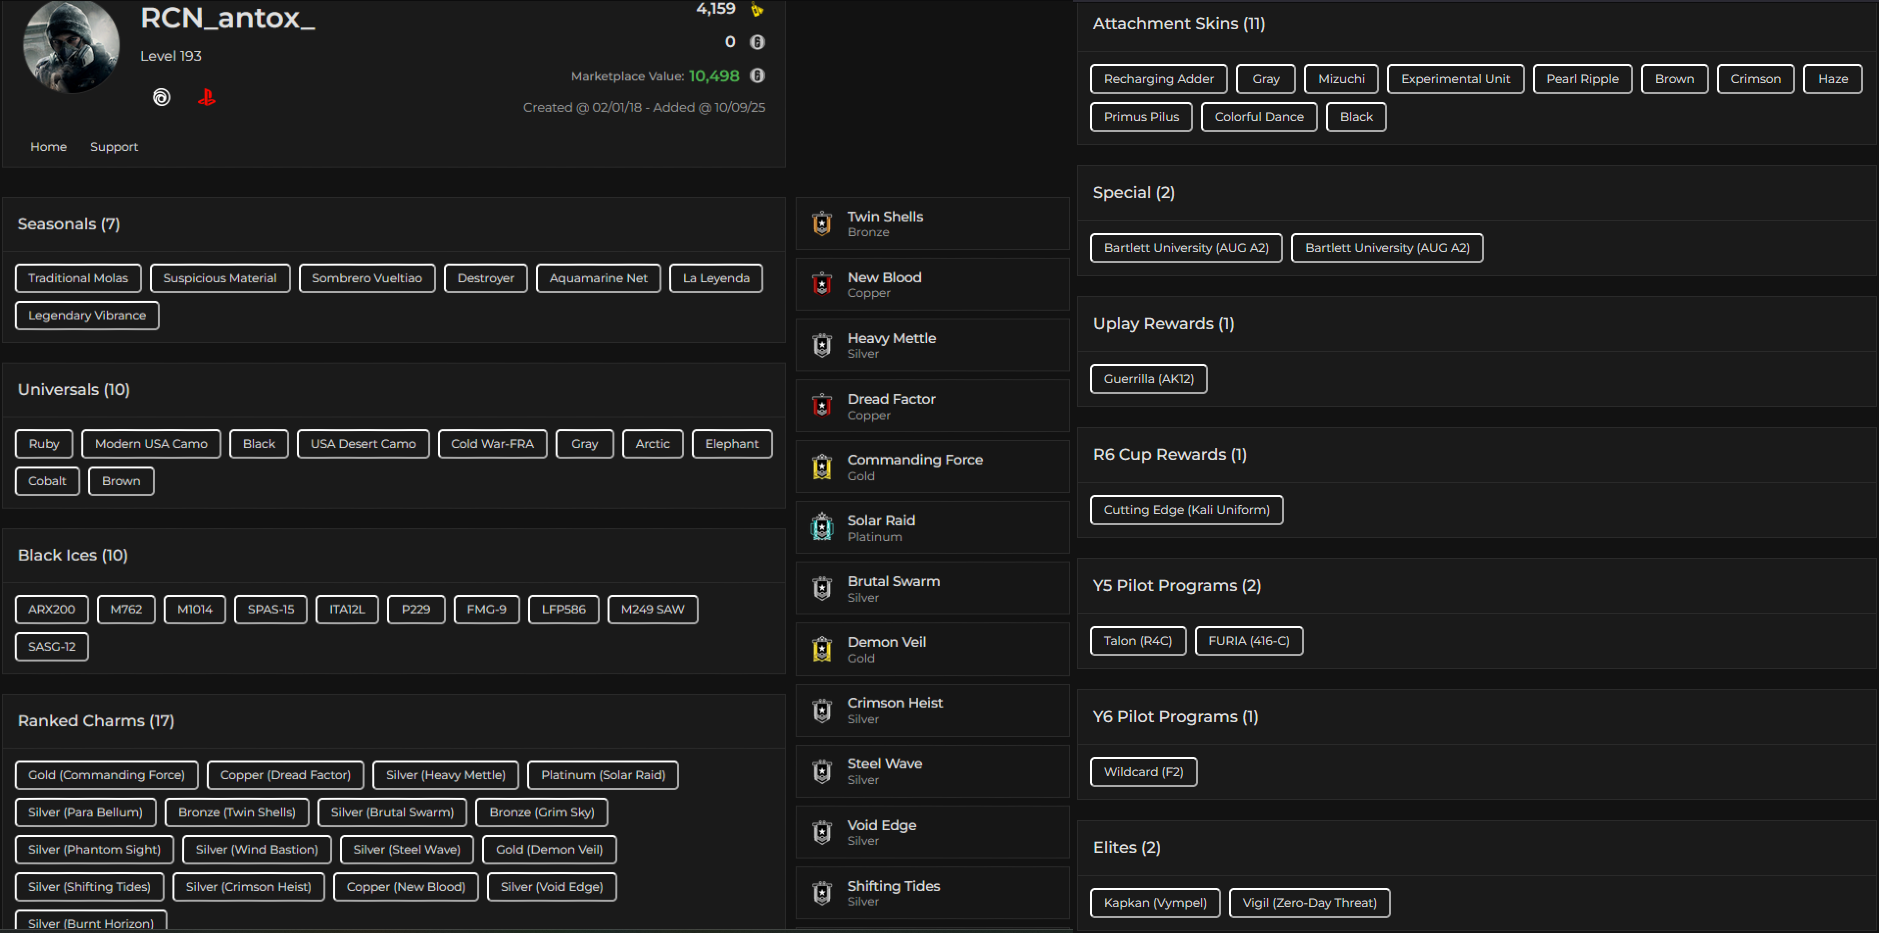Click the Platinum (Solar Raid) charm tag

pyautogui.click(x=603, y=775)
